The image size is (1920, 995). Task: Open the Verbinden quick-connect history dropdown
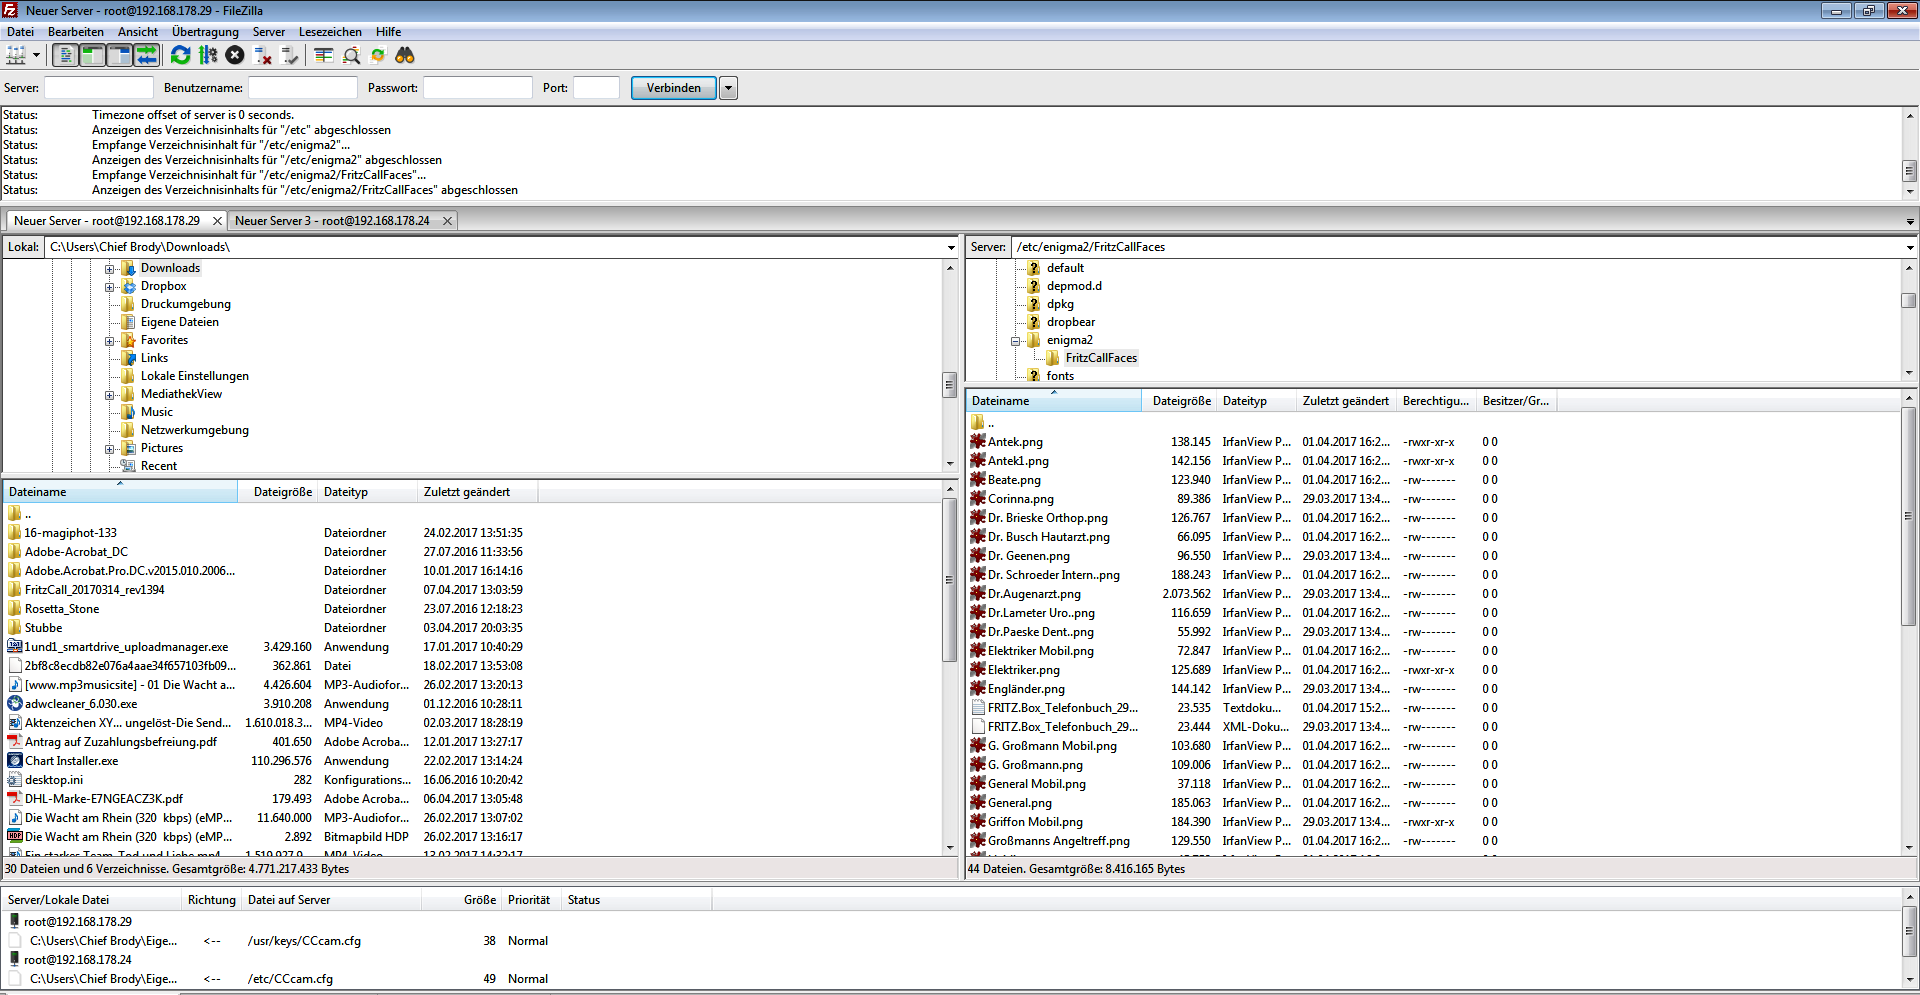tap(729, 88)
